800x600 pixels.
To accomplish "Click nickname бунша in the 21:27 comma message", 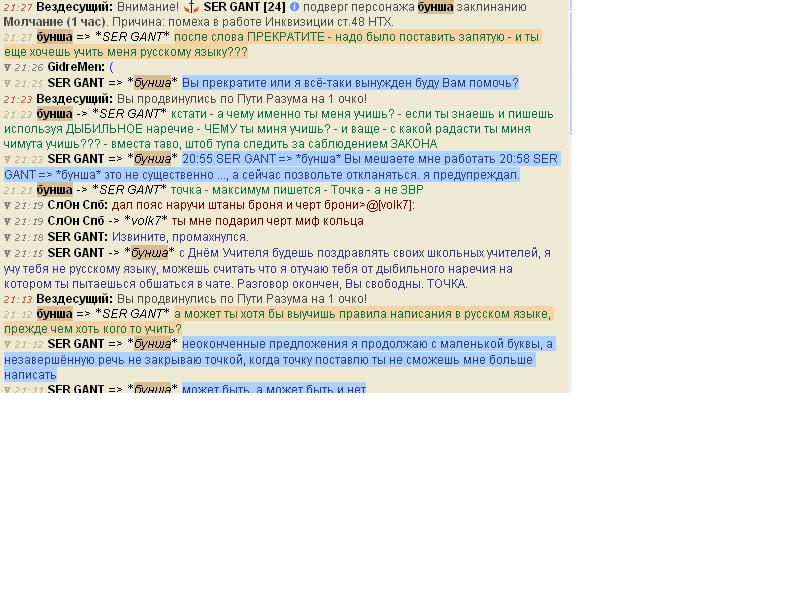I will click(x=54, y=37).
